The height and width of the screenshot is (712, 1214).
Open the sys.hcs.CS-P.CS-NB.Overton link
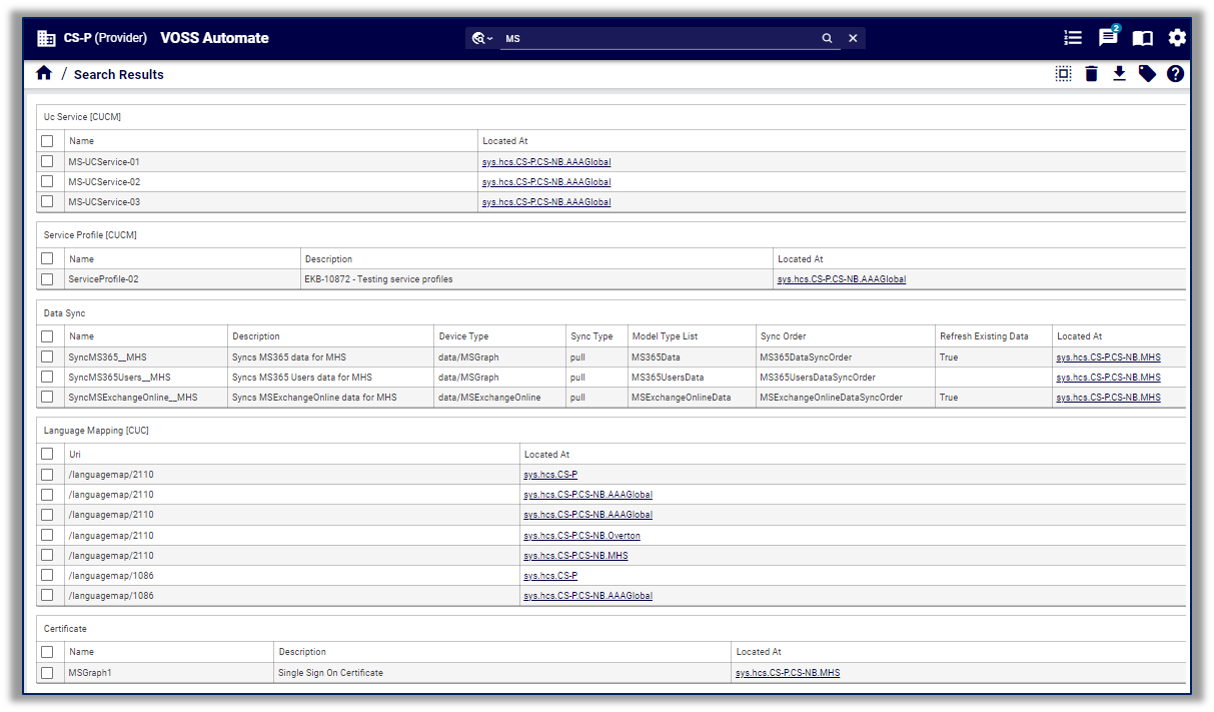[582, 536]
